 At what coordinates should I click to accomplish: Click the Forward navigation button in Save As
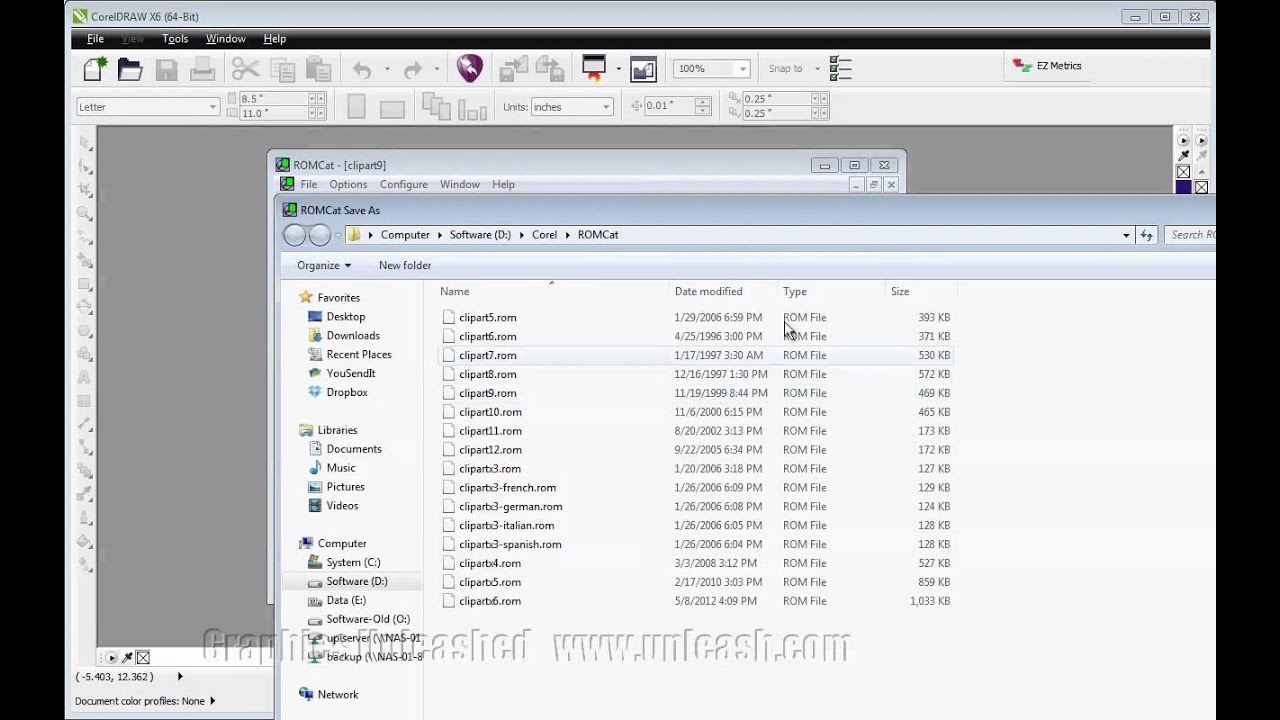pyautogui.click(x=320, y=235)
